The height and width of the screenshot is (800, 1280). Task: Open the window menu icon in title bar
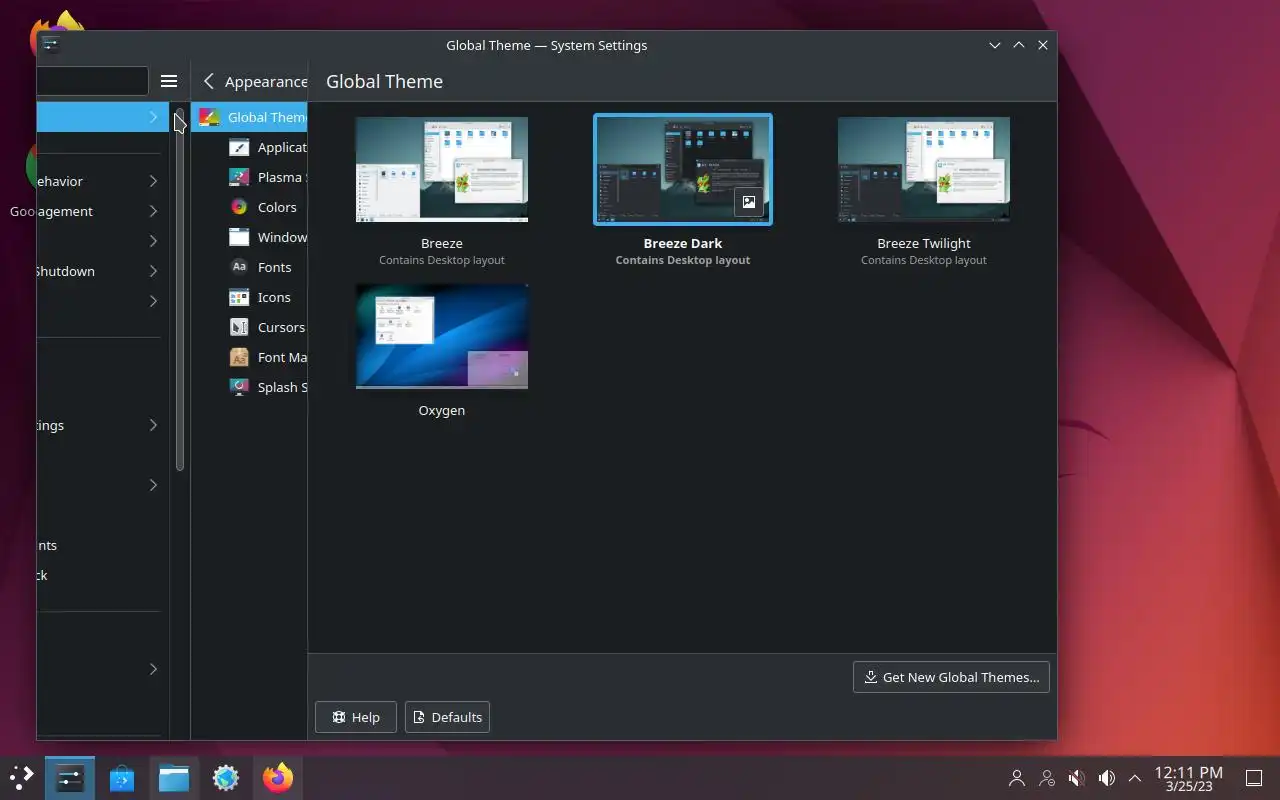(x=51, y=45)
